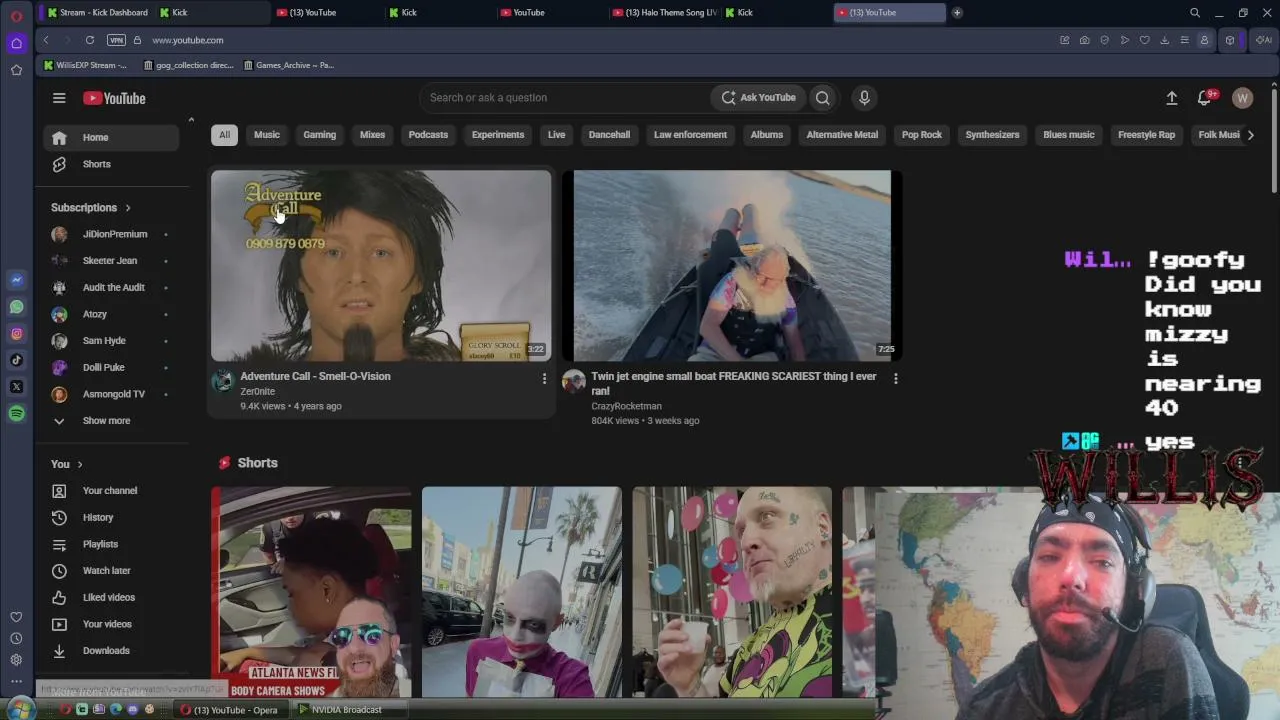Select the Alternative Metal chip
The height and width of the screenshot is (720, 1280).
point(842,135)
